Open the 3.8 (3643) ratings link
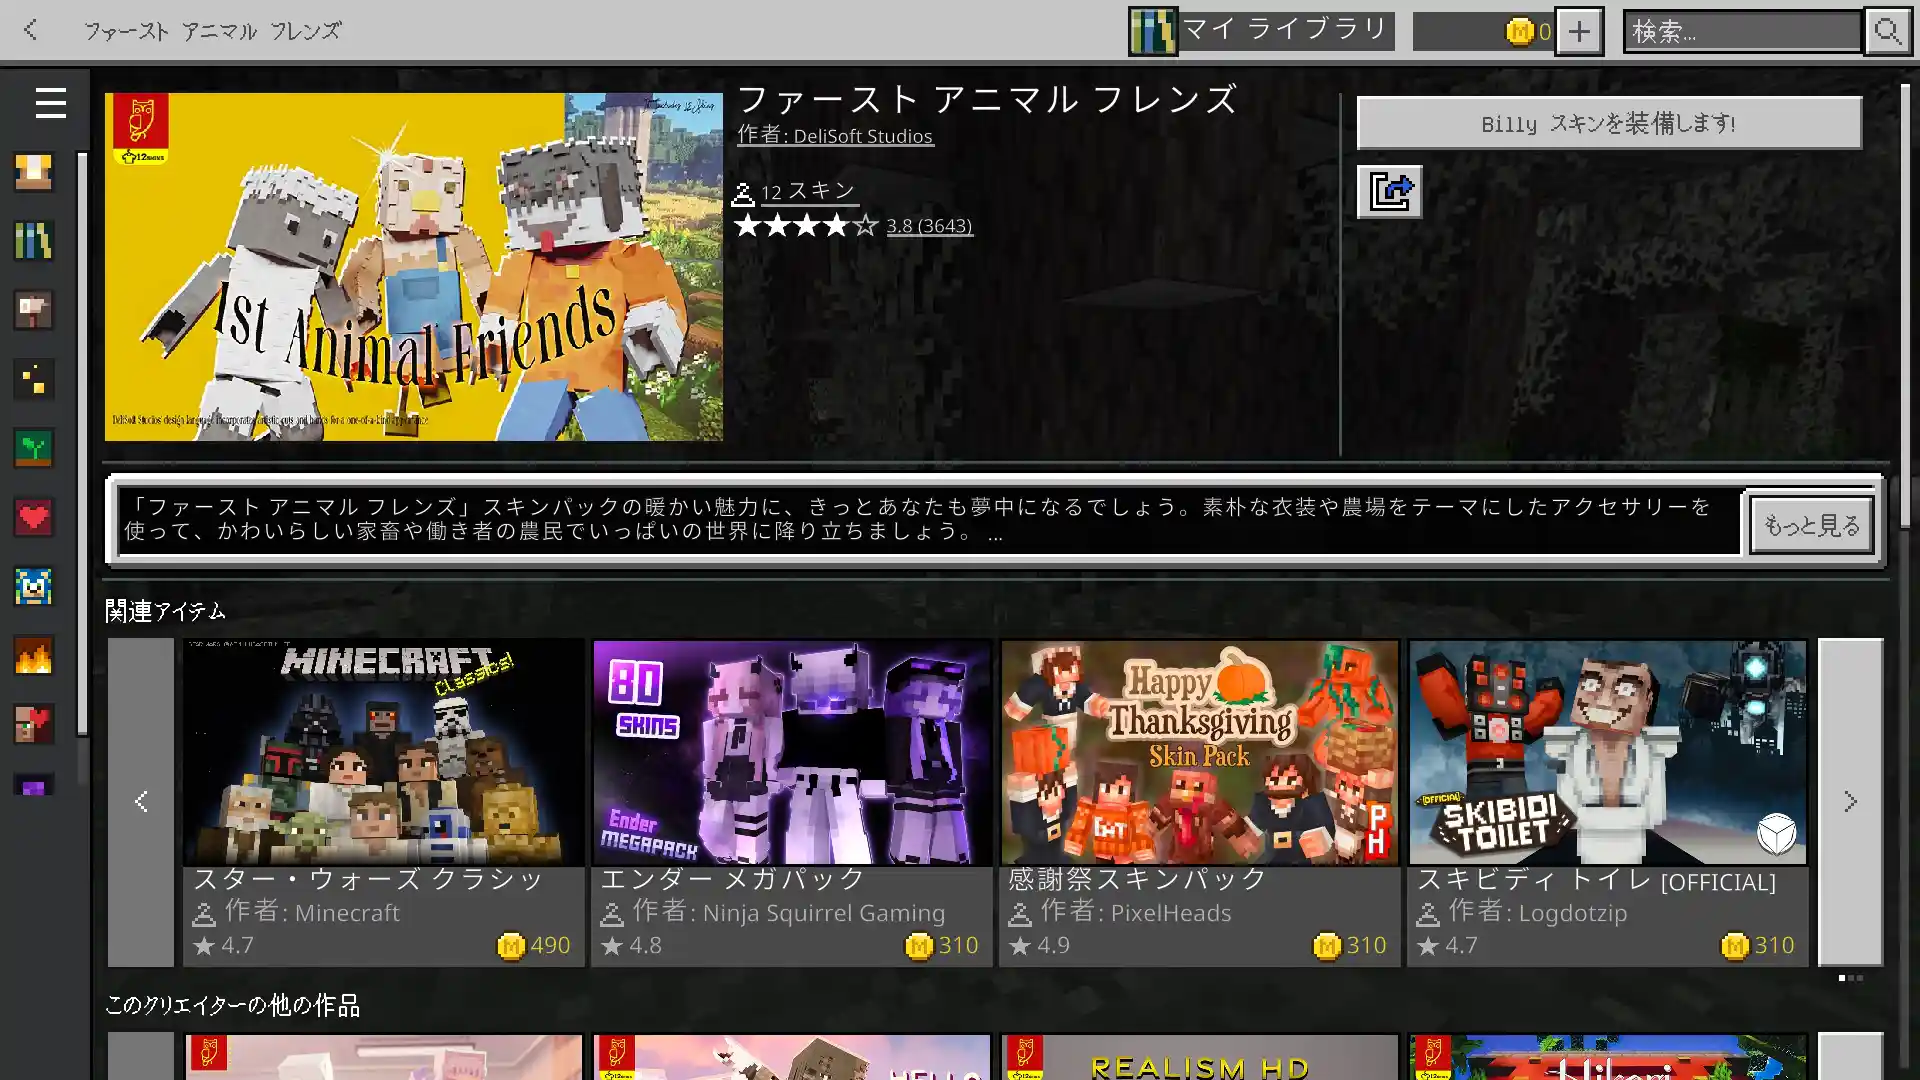Viewport: 1920px width, 1080px height. [x=929, y=226]
